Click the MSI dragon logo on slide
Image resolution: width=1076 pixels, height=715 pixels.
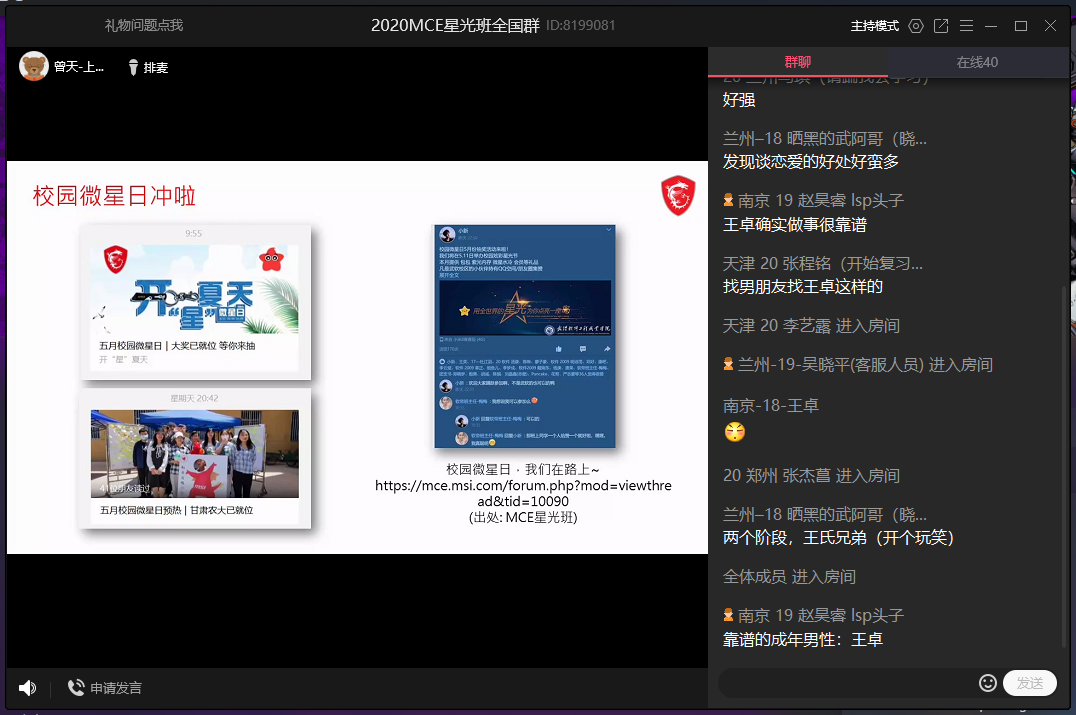coord(678,195)
